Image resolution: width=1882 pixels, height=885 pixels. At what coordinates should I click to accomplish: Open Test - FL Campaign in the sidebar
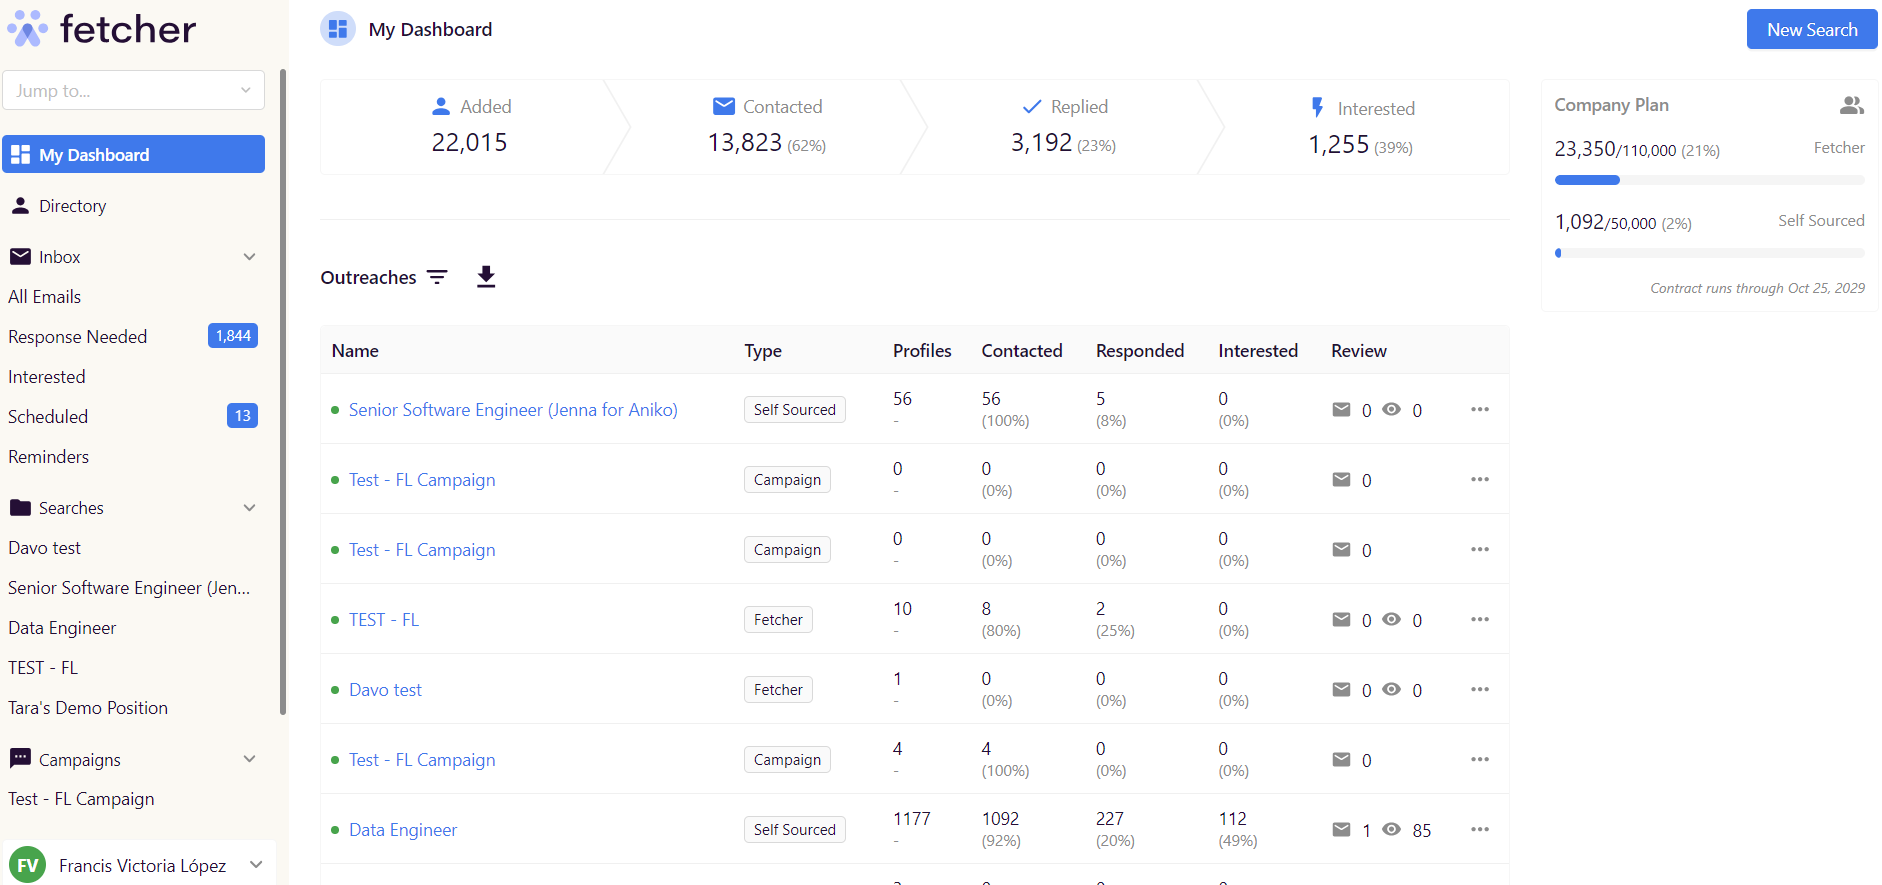coord(81,799)
